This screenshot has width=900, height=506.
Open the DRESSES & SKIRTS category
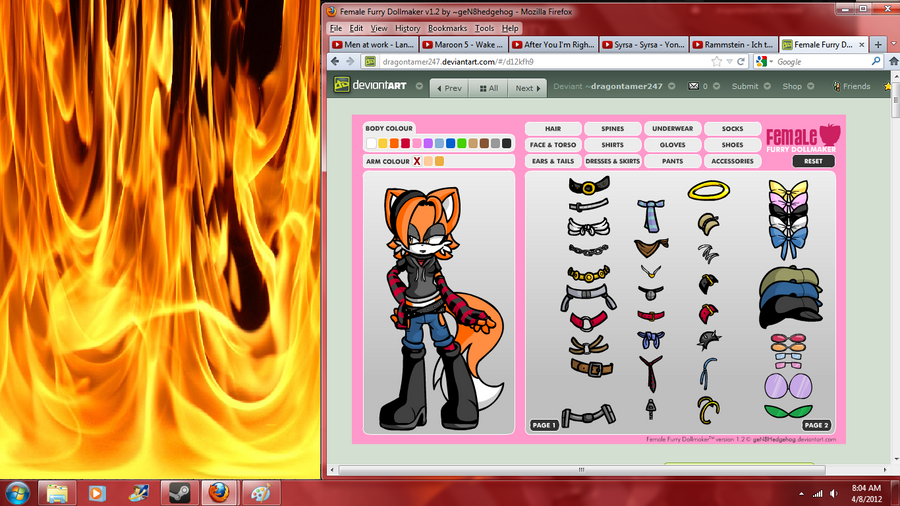point(612,161)
